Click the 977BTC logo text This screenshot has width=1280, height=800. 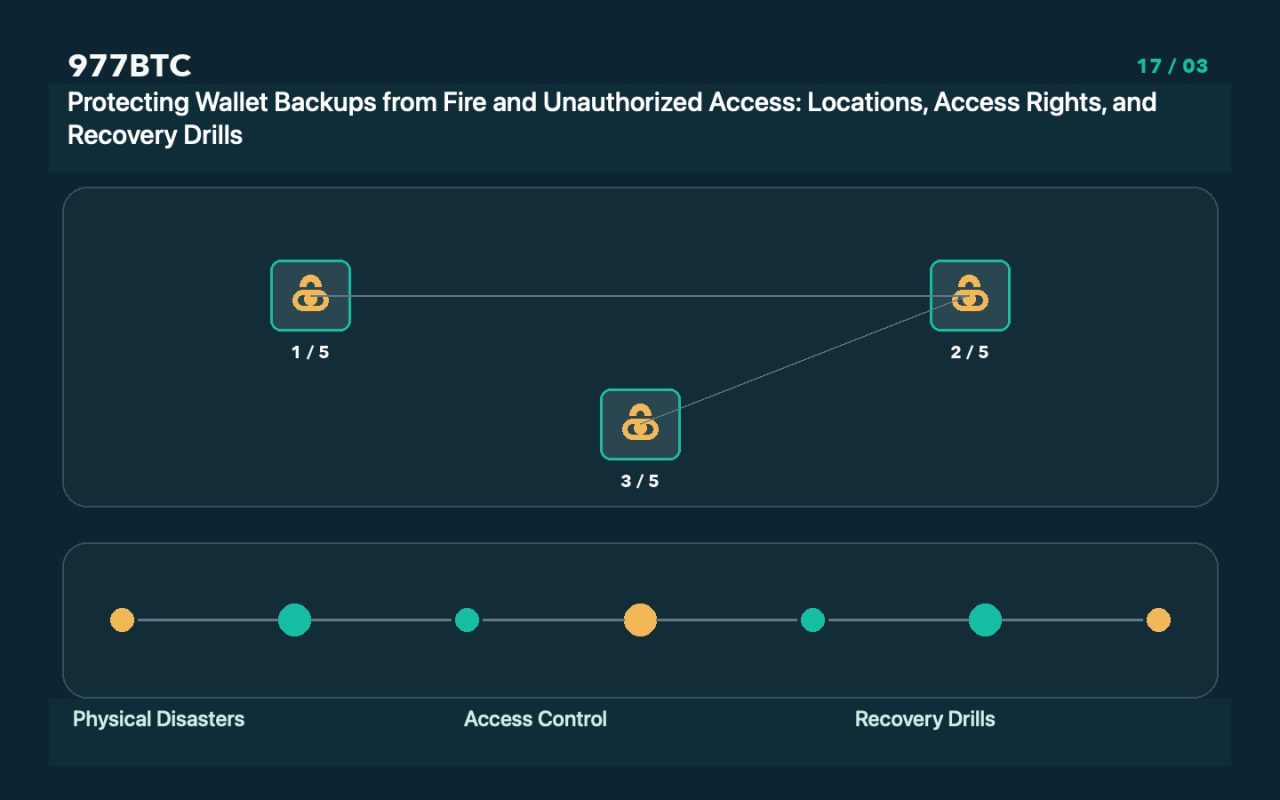[x=129, y=66]
